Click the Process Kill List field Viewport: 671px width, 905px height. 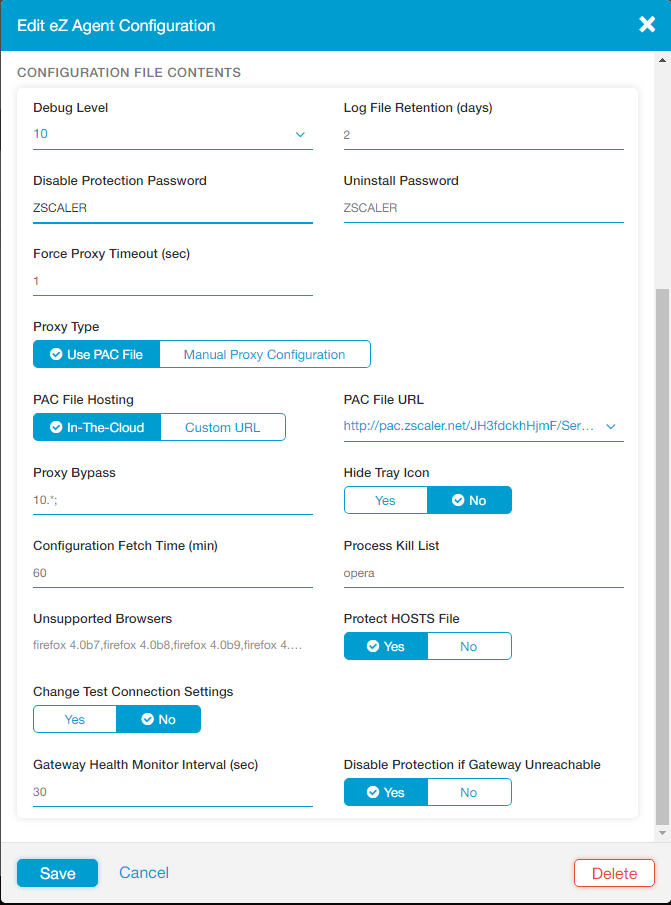(x=483, y=574)
